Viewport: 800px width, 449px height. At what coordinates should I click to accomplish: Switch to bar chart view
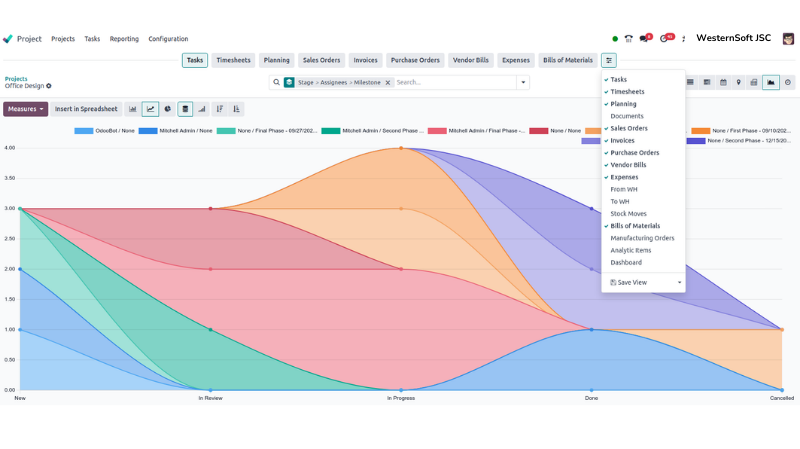click(x=133, y=109)
